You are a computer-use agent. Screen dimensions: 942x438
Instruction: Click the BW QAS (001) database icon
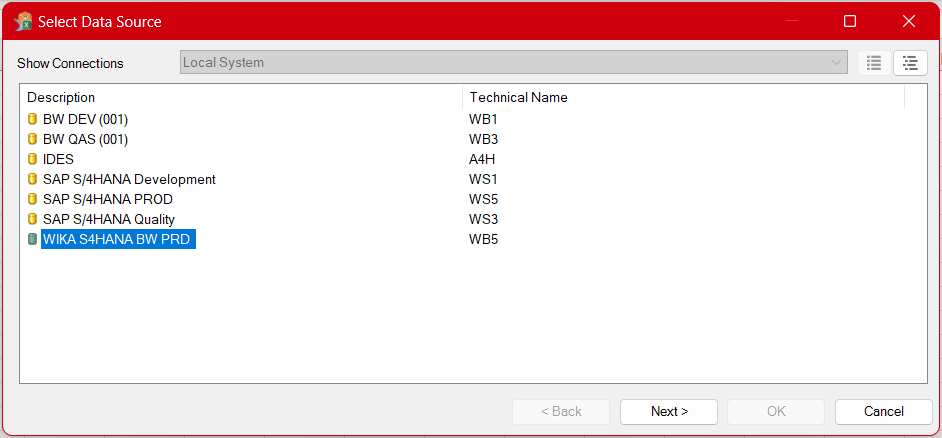[x=32, y=139]
